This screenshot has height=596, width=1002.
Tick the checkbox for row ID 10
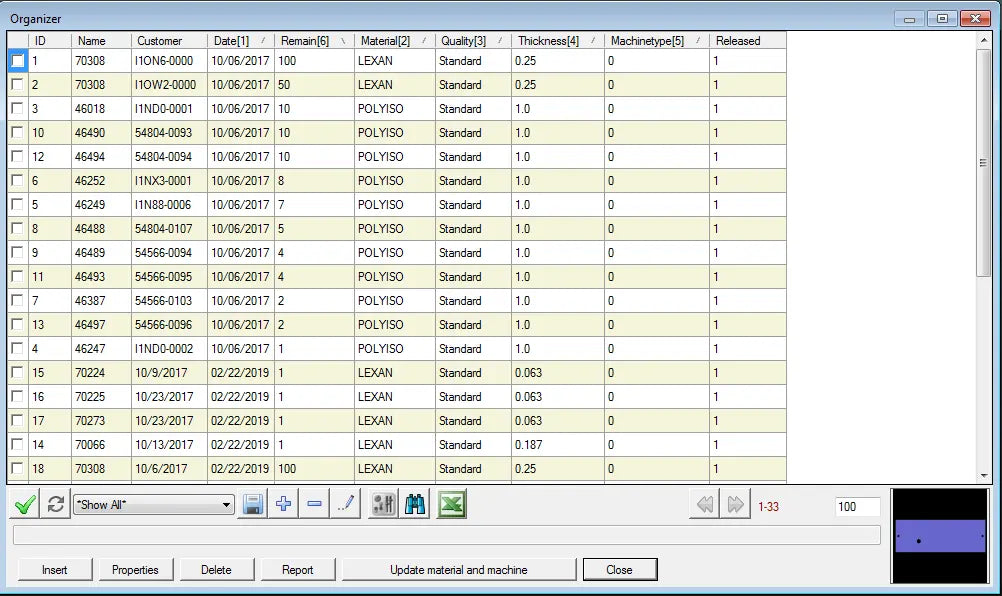coord(17,133)
